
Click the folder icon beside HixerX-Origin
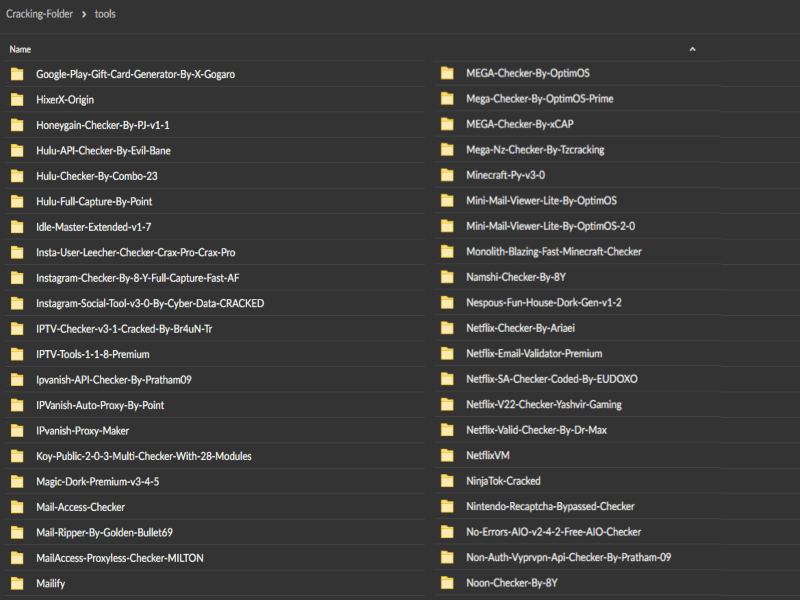(17, 100)
